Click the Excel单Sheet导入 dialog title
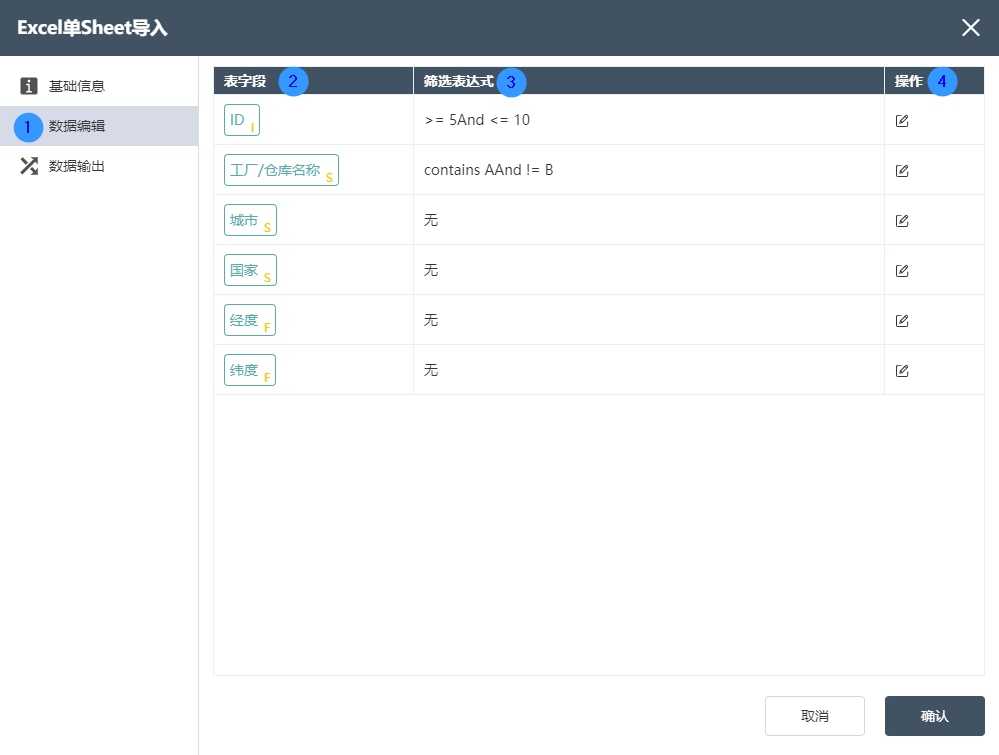The image size is (999, 755). [92, 27]
